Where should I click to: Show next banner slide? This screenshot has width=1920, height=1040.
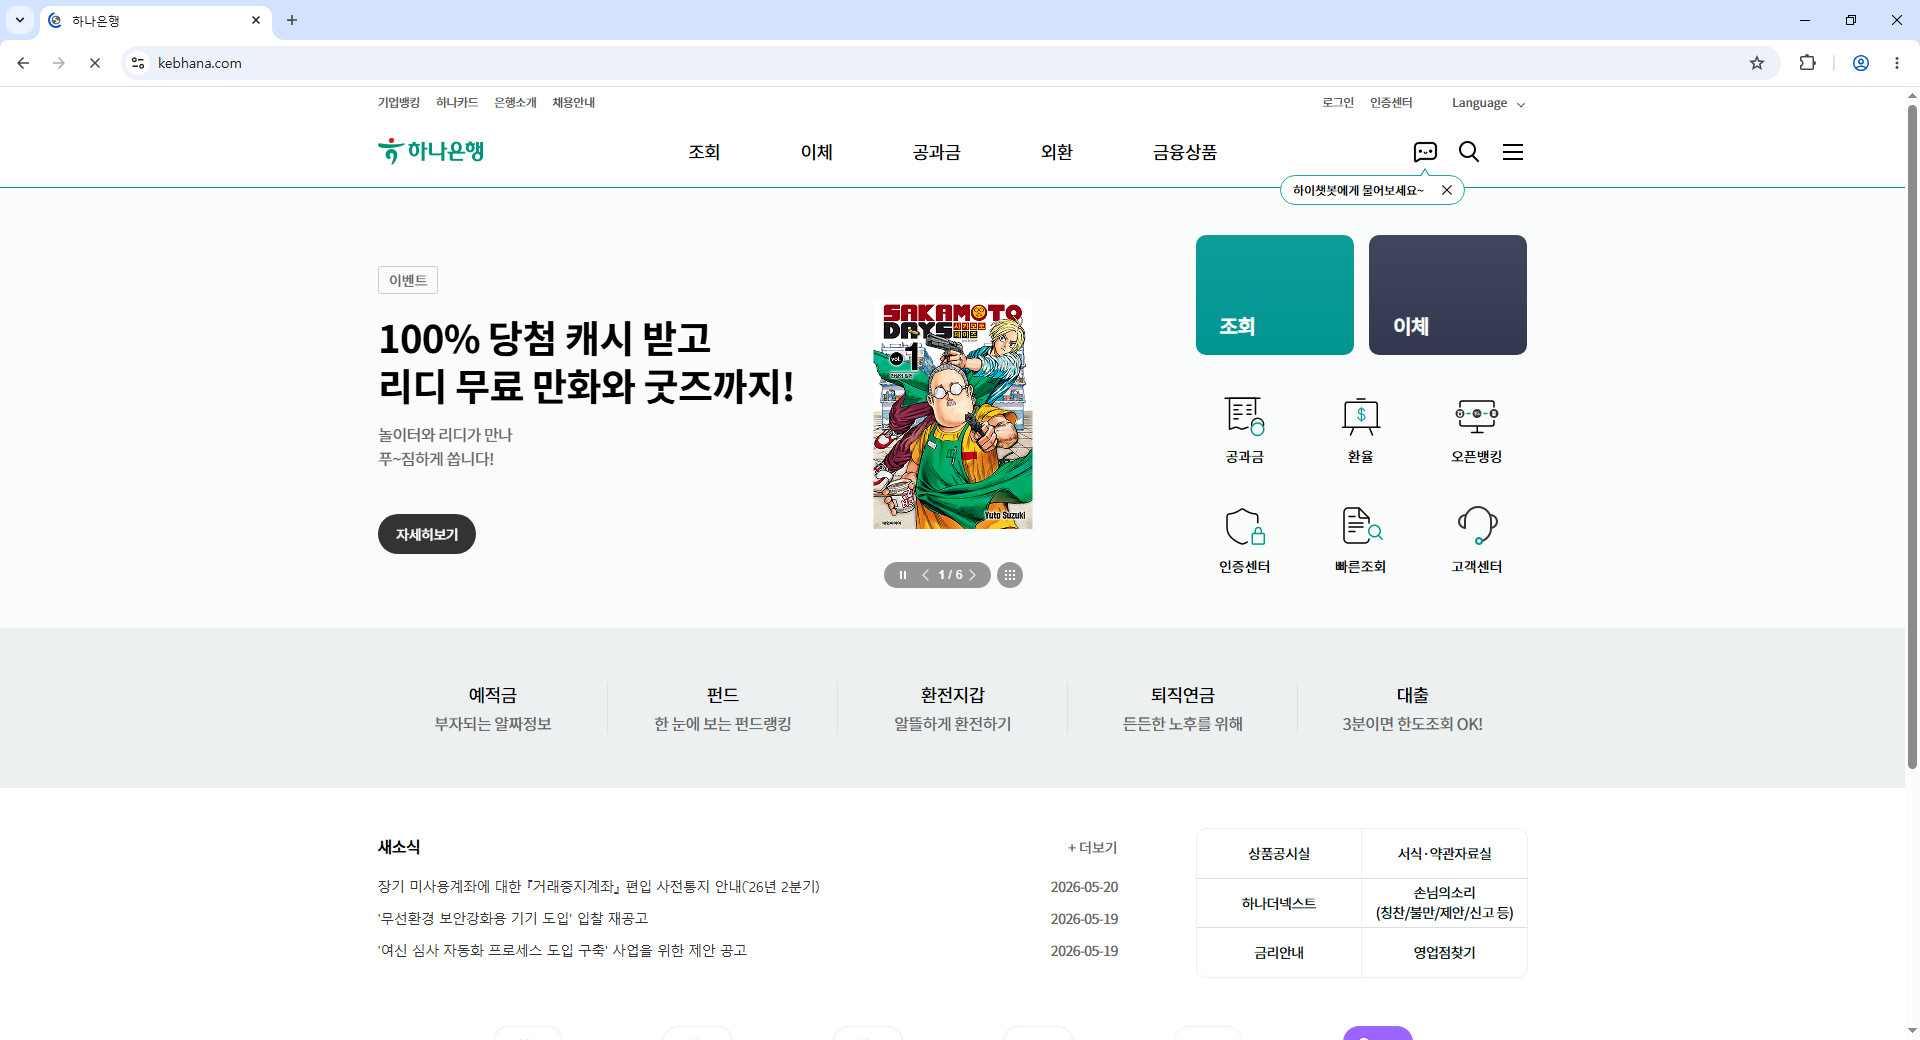click(x=972, y=575)
